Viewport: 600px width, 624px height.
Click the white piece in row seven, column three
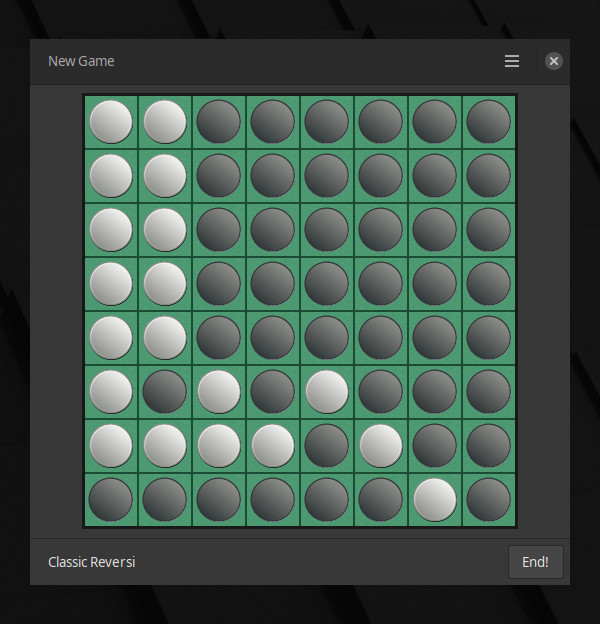click(219, 445)
